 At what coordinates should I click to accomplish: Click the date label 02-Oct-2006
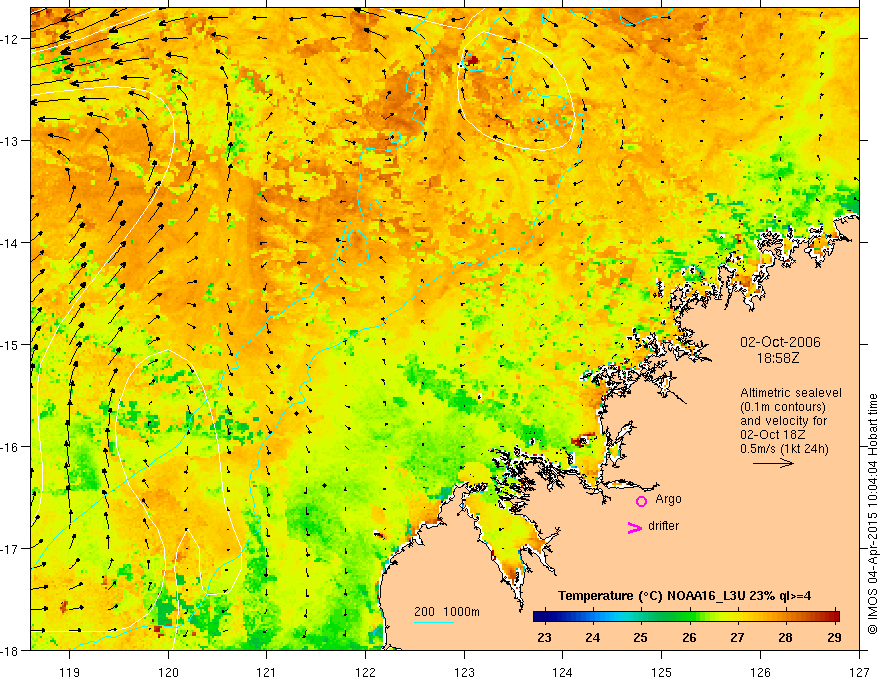point(780,342)
